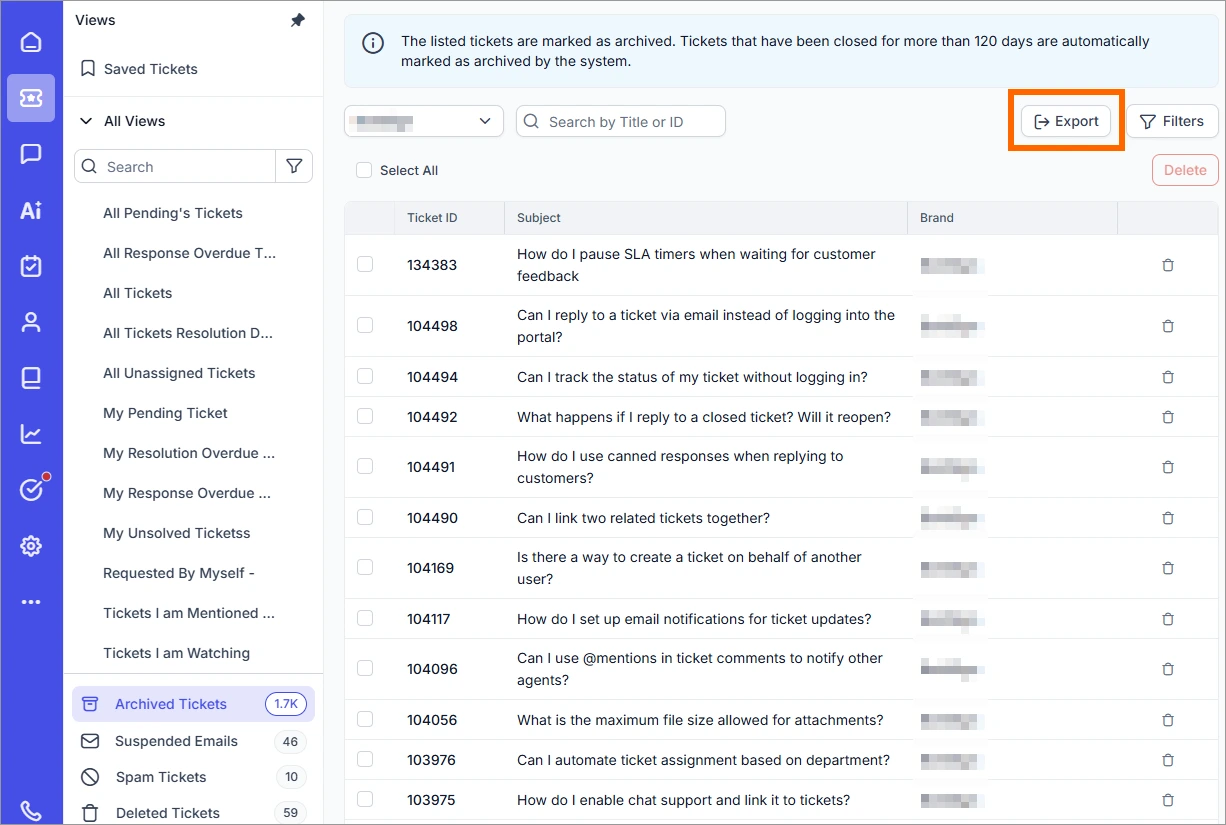Open the views filter funnel icon

294,167
